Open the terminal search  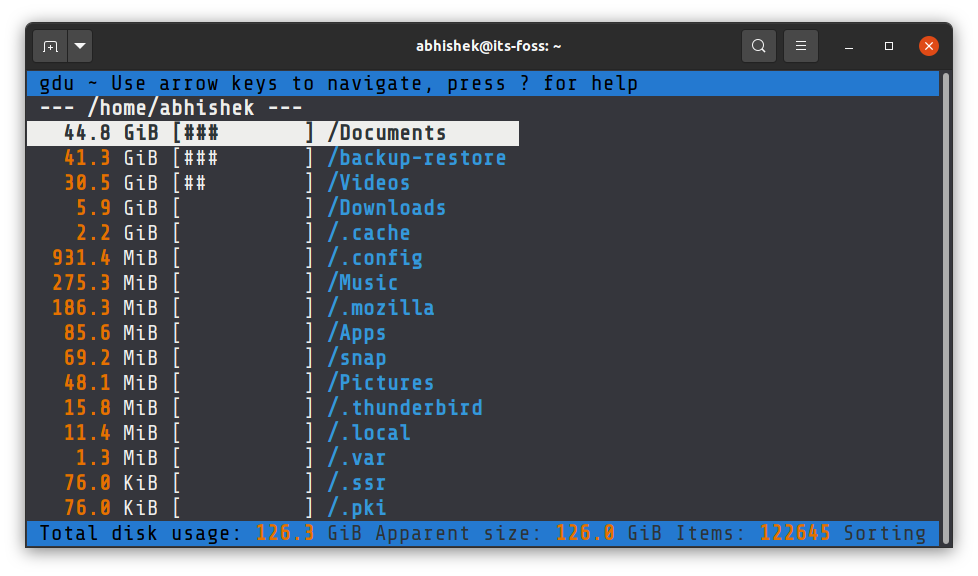tap(758, 45)
